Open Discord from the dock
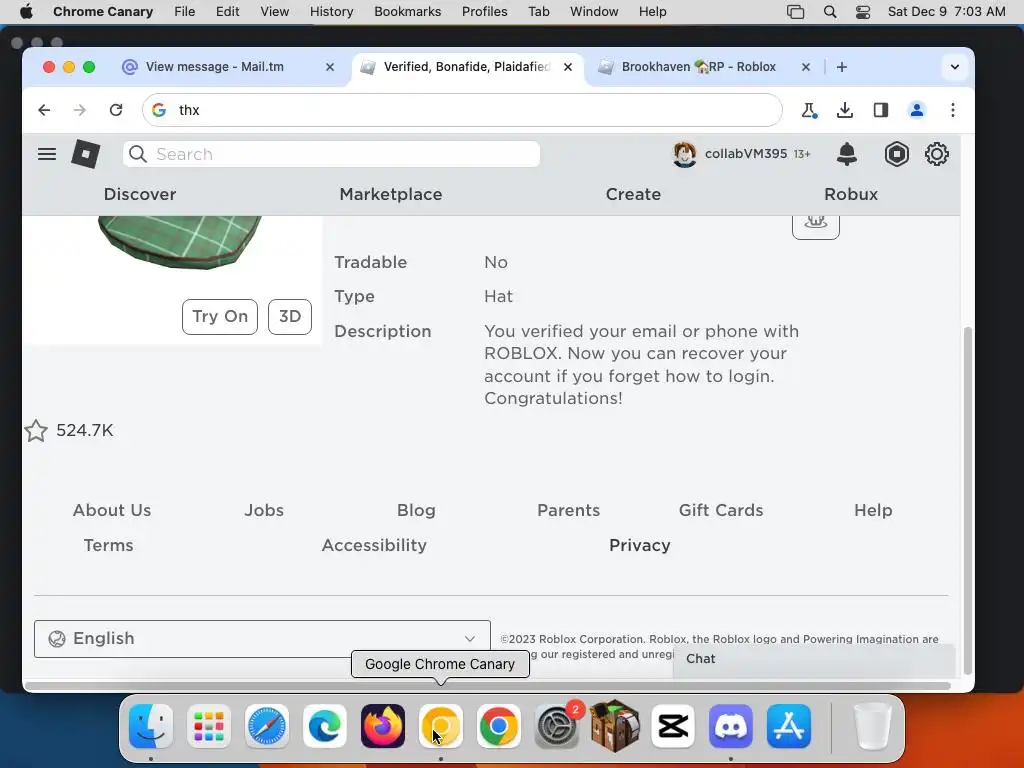Viewport: 1024px width, 768px height. (731, 726)
